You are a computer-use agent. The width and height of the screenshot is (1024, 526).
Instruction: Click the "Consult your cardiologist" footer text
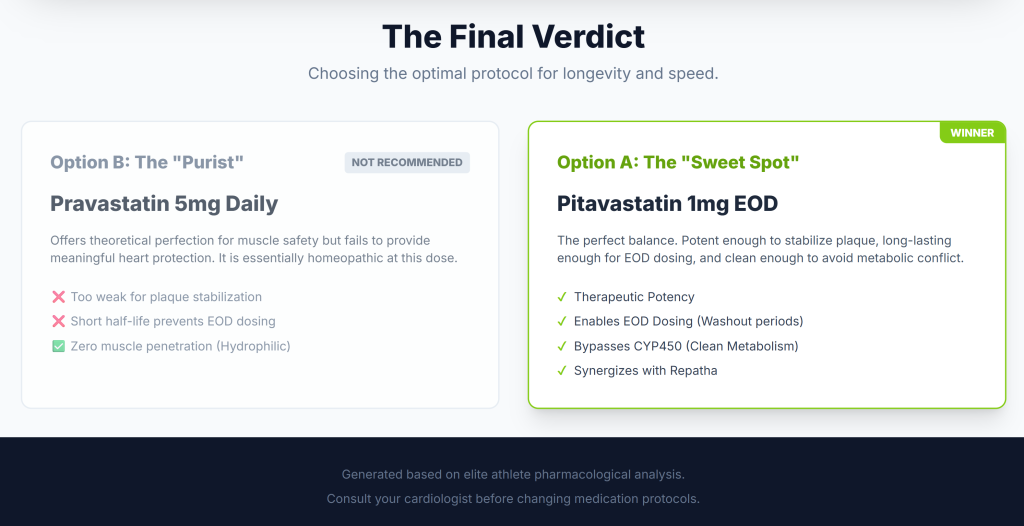click(513, 498)
